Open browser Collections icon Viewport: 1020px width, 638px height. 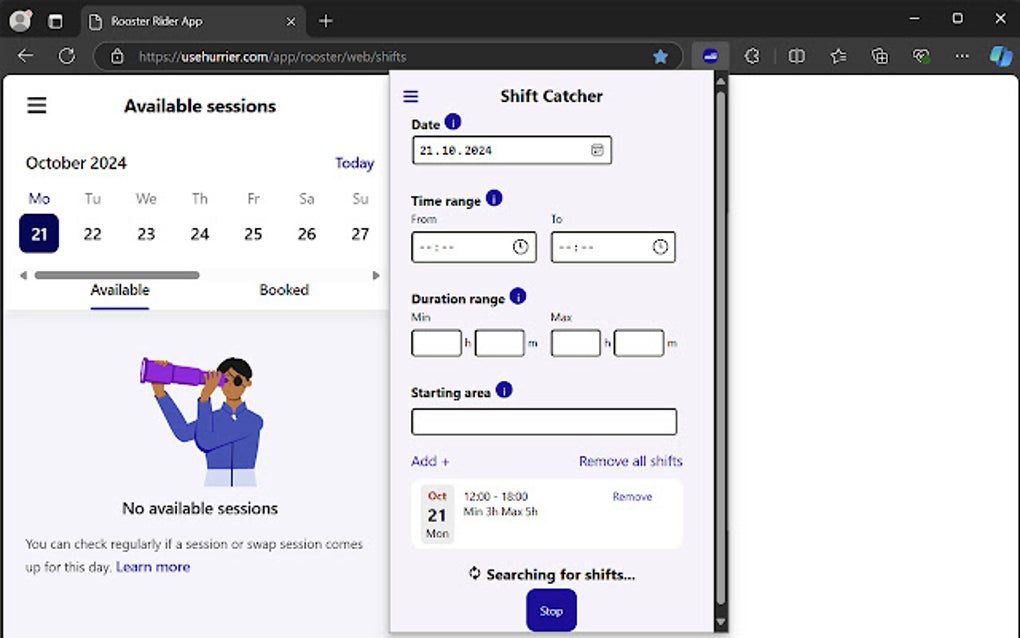click(879, 57)
